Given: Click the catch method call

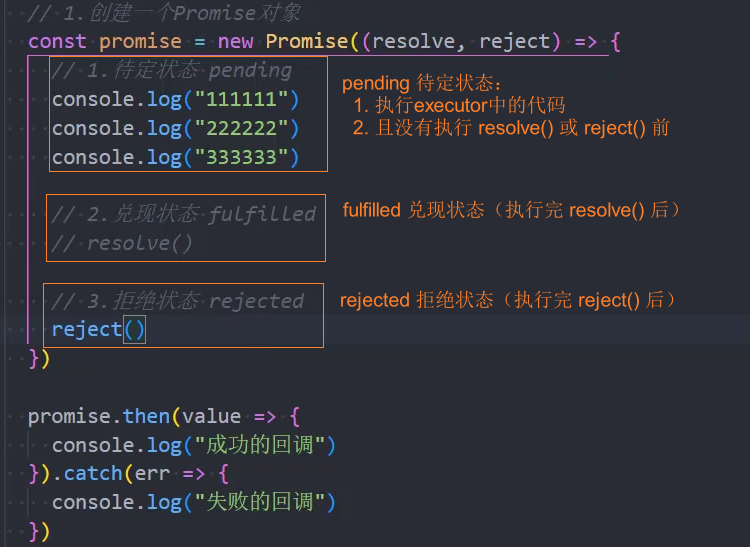Looking at the screenshot, I should [x=93, y=474].
